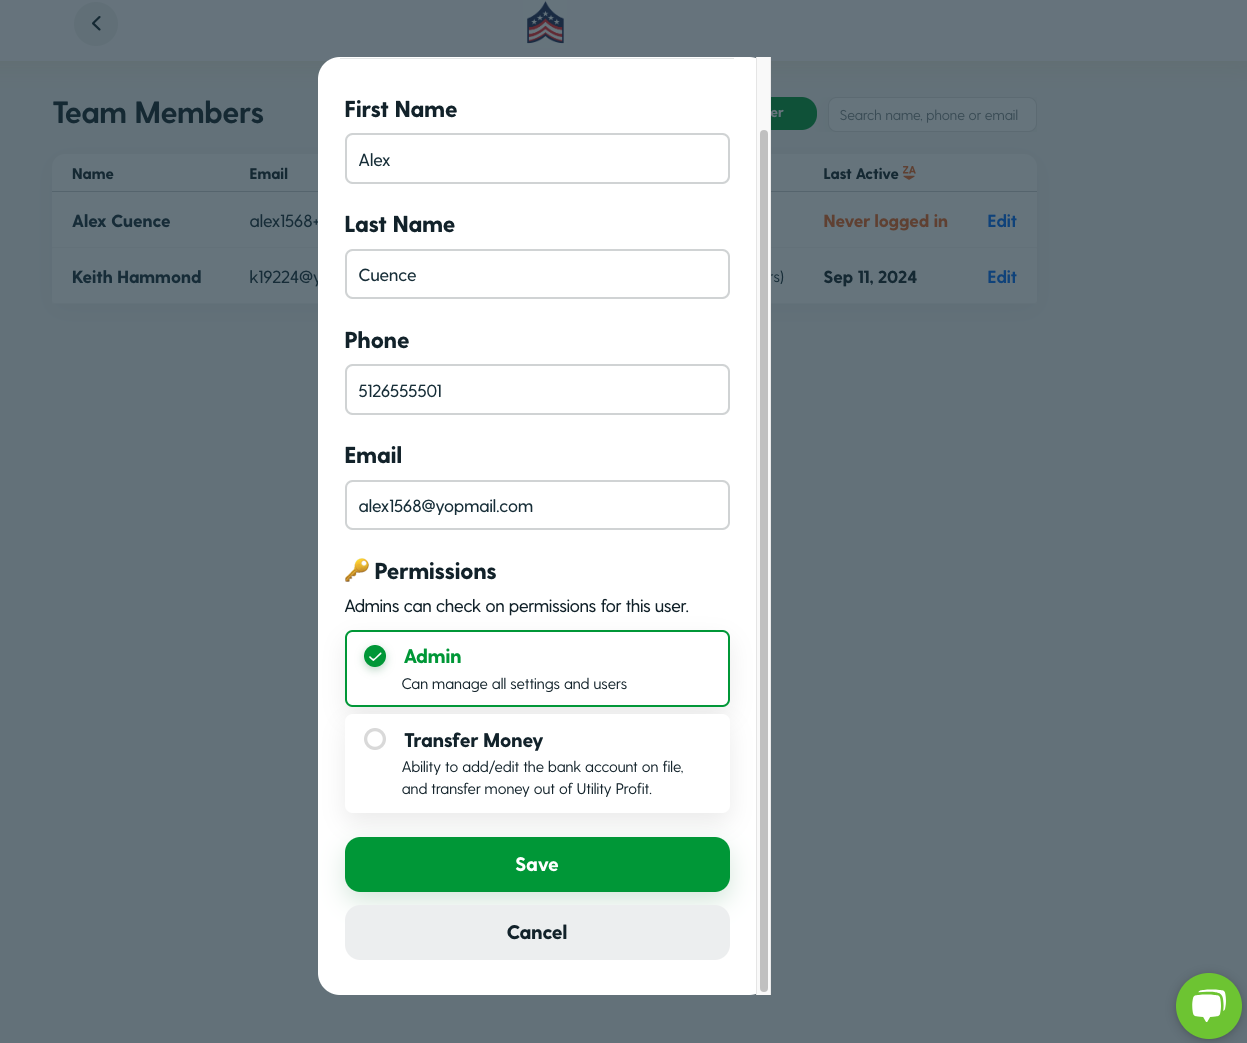Click the team member search box
The image size is (1247, 1043).
931,115
